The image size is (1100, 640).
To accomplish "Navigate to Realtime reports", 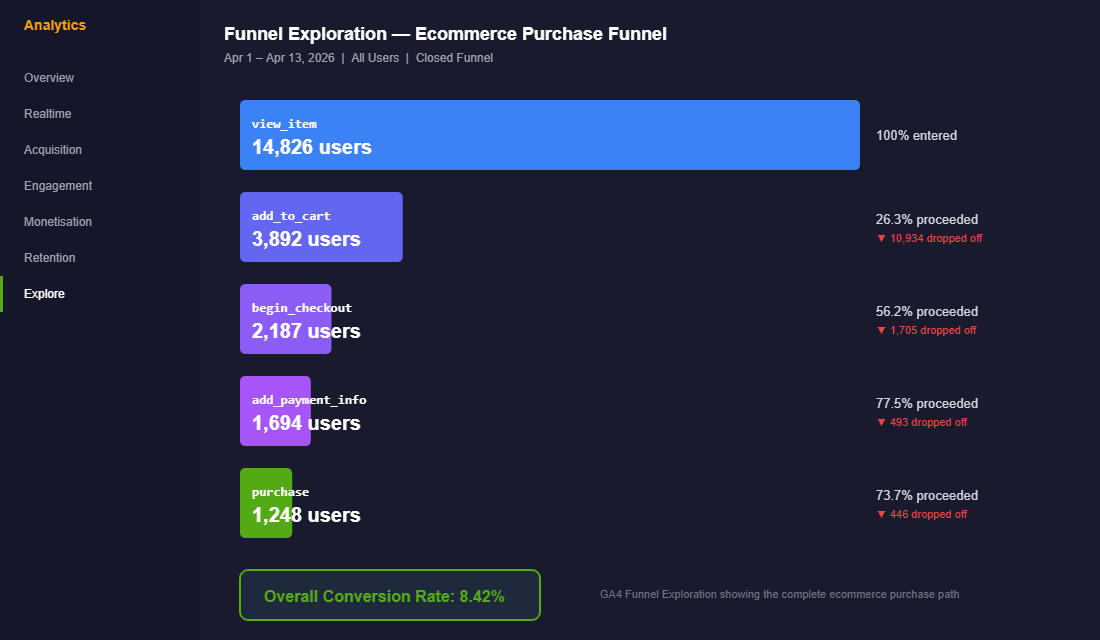I will pyautogui.click(x=48, y=113).
